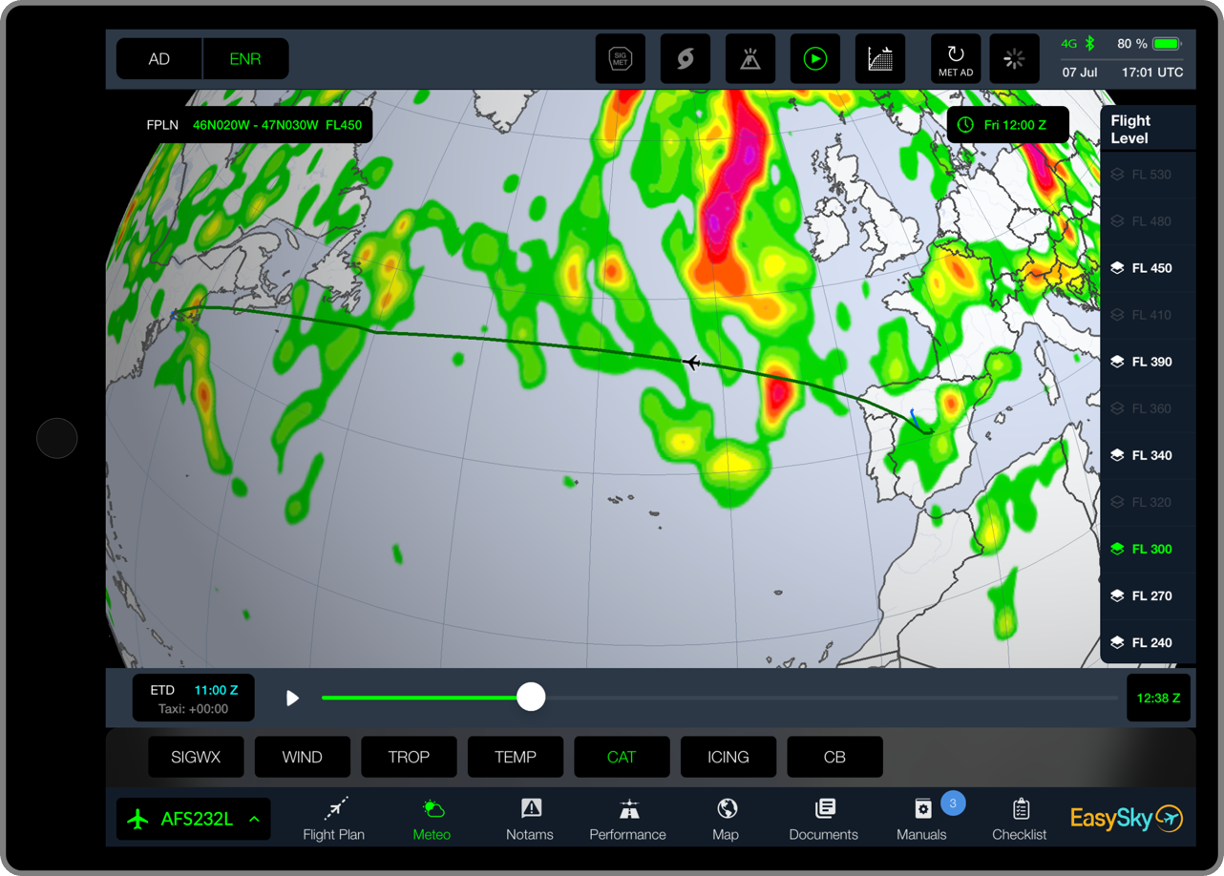Click the timeline slider handle
This screenshot has height=876, width=1224.
click(x=531, y=697)
